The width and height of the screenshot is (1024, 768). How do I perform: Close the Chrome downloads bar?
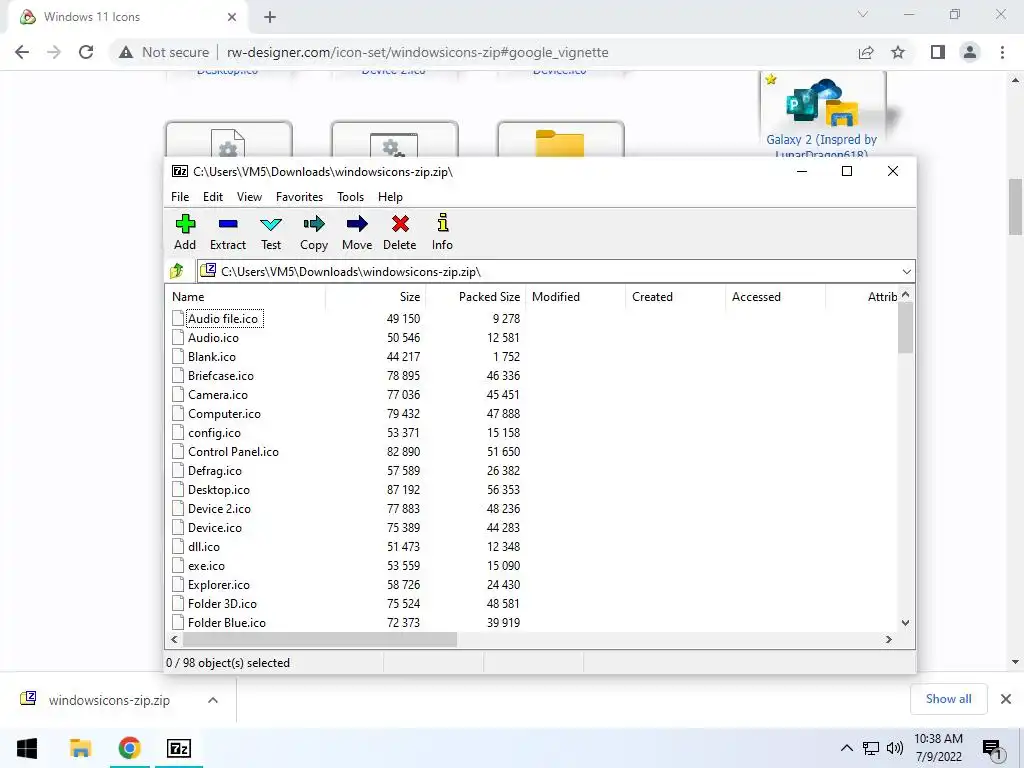1006,699
